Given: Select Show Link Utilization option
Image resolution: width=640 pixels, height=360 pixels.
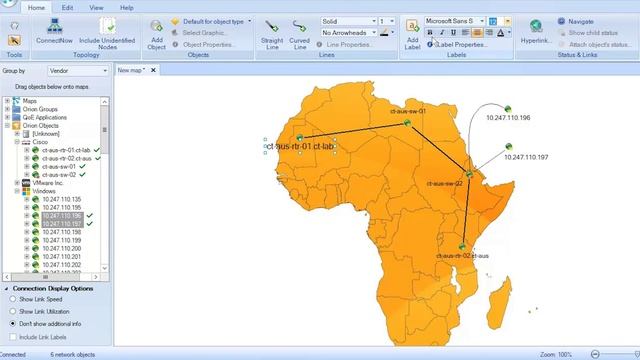Looking at the screenshot, I should tap(13, 311).
